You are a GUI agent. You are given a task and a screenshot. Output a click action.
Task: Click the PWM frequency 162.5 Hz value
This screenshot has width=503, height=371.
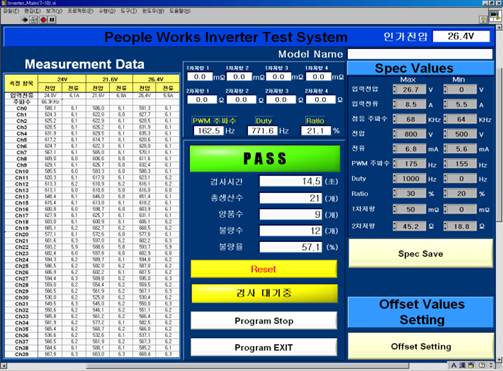click(x=209, y=130)
